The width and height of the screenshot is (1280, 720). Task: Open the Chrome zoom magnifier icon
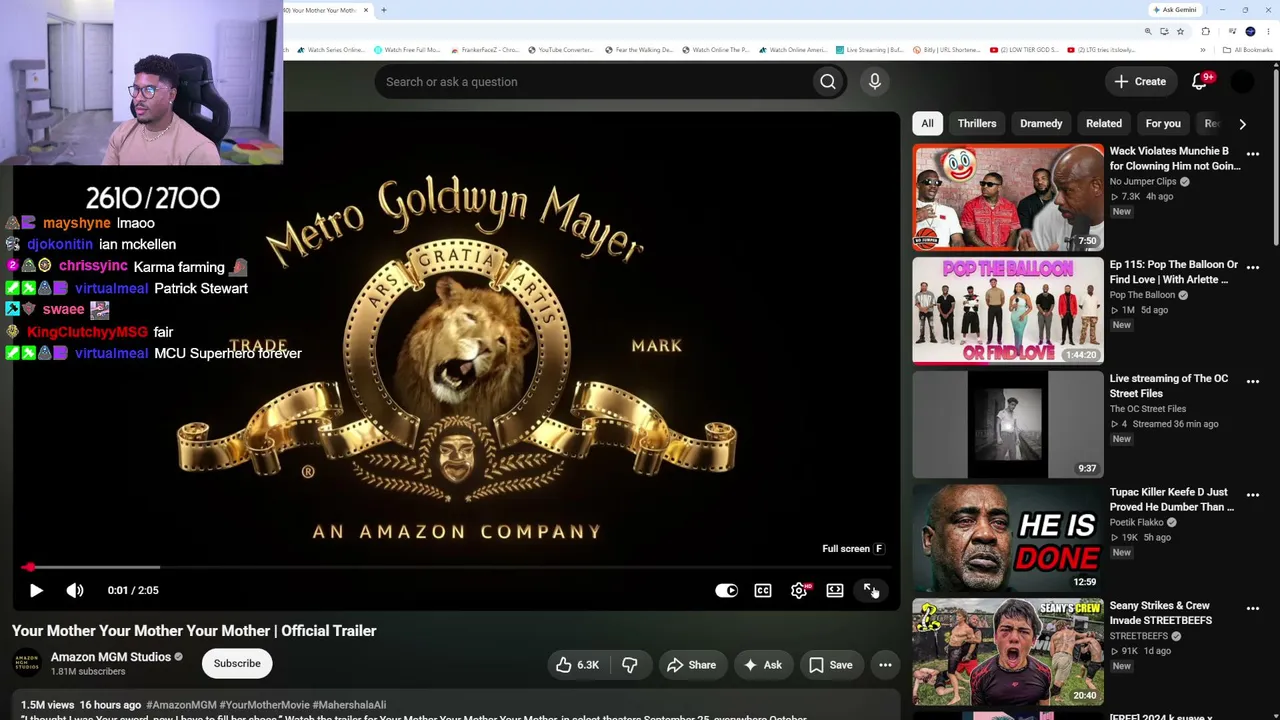(x=1148, y=31)
